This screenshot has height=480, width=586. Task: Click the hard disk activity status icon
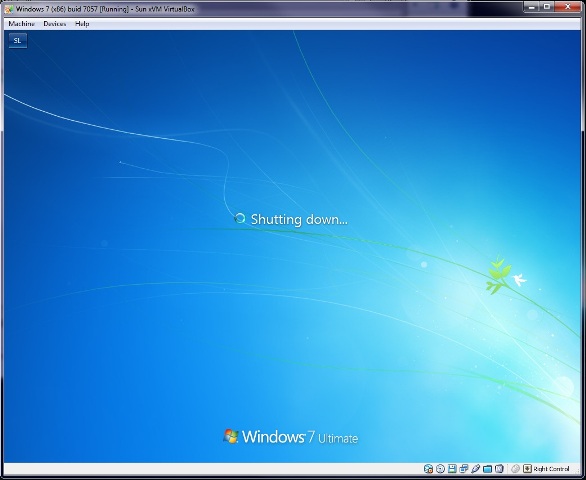[429, 468]
